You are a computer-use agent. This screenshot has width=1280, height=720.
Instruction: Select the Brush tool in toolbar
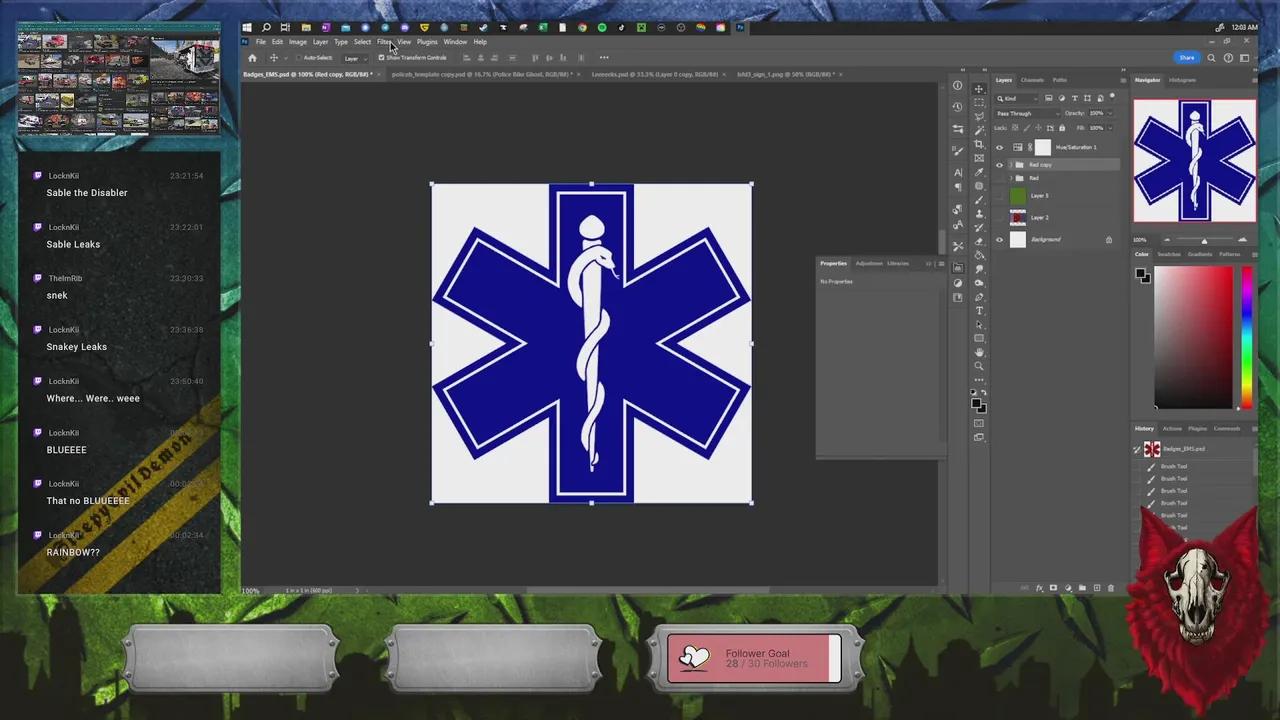point(979,200)
